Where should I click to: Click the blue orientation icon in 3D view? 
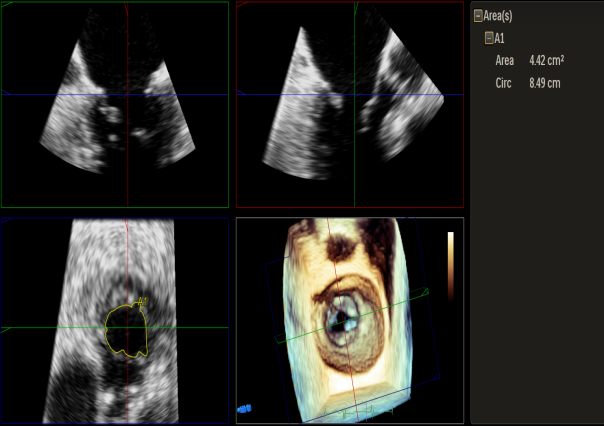(x=243, y=408)
